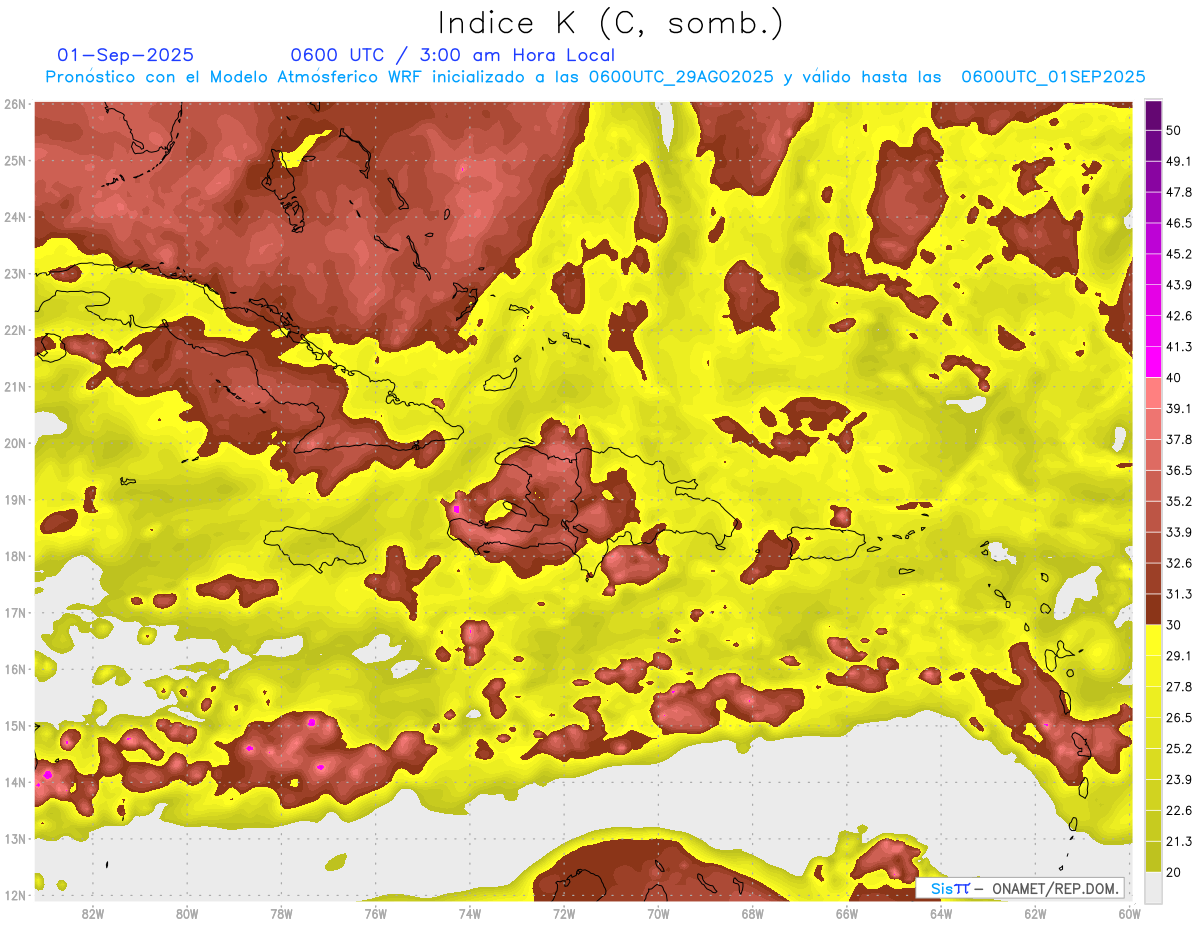
Task: Select the '78W' longitude label
Action: tap(281, 914)
